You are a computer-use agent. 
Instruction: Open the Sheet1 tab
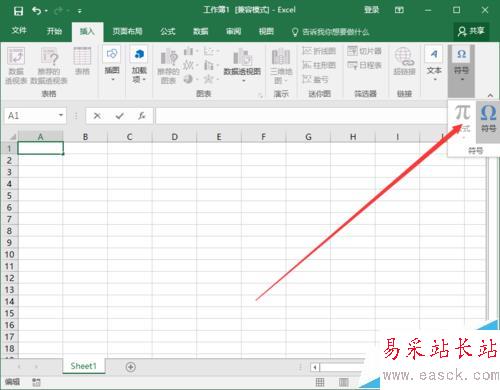83,366
